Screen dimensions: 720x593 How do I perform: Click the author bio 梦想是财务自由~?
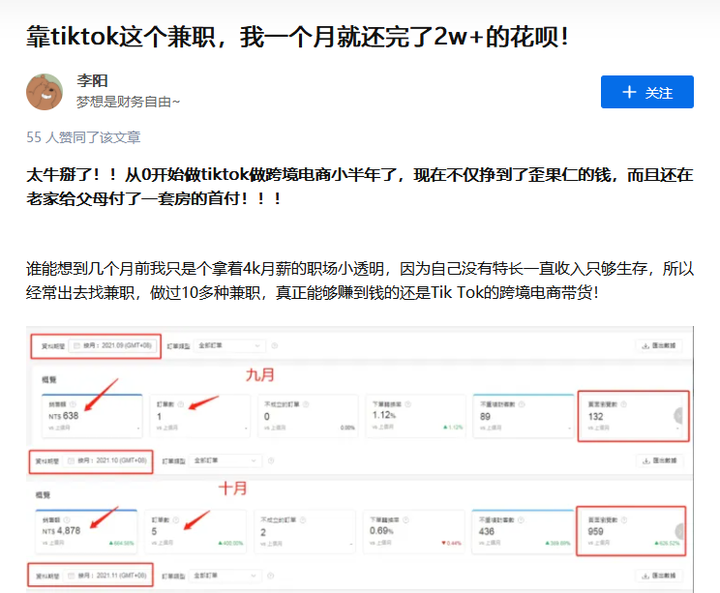[128, 102]
